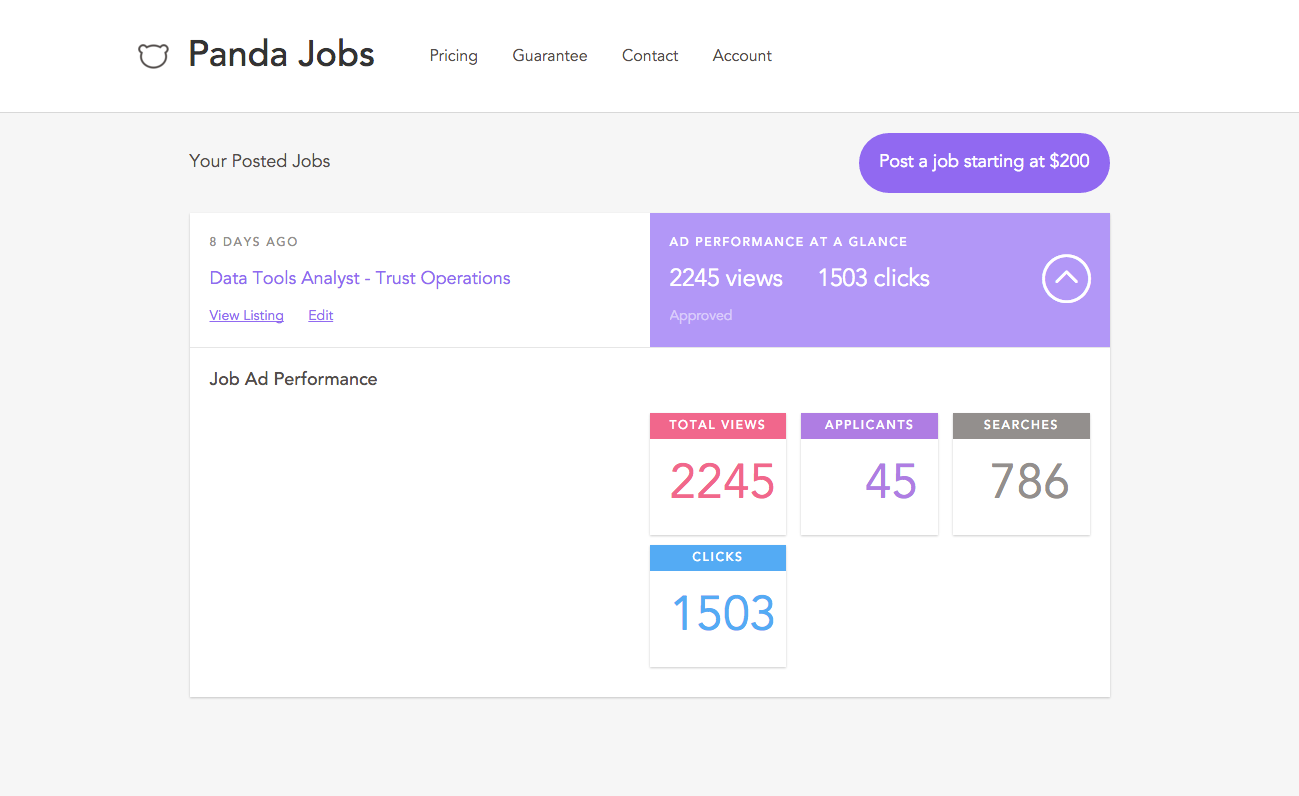Click Post a job starting at $200
Viewport: 1299px width, 796px height.
[x=984, y=162]
